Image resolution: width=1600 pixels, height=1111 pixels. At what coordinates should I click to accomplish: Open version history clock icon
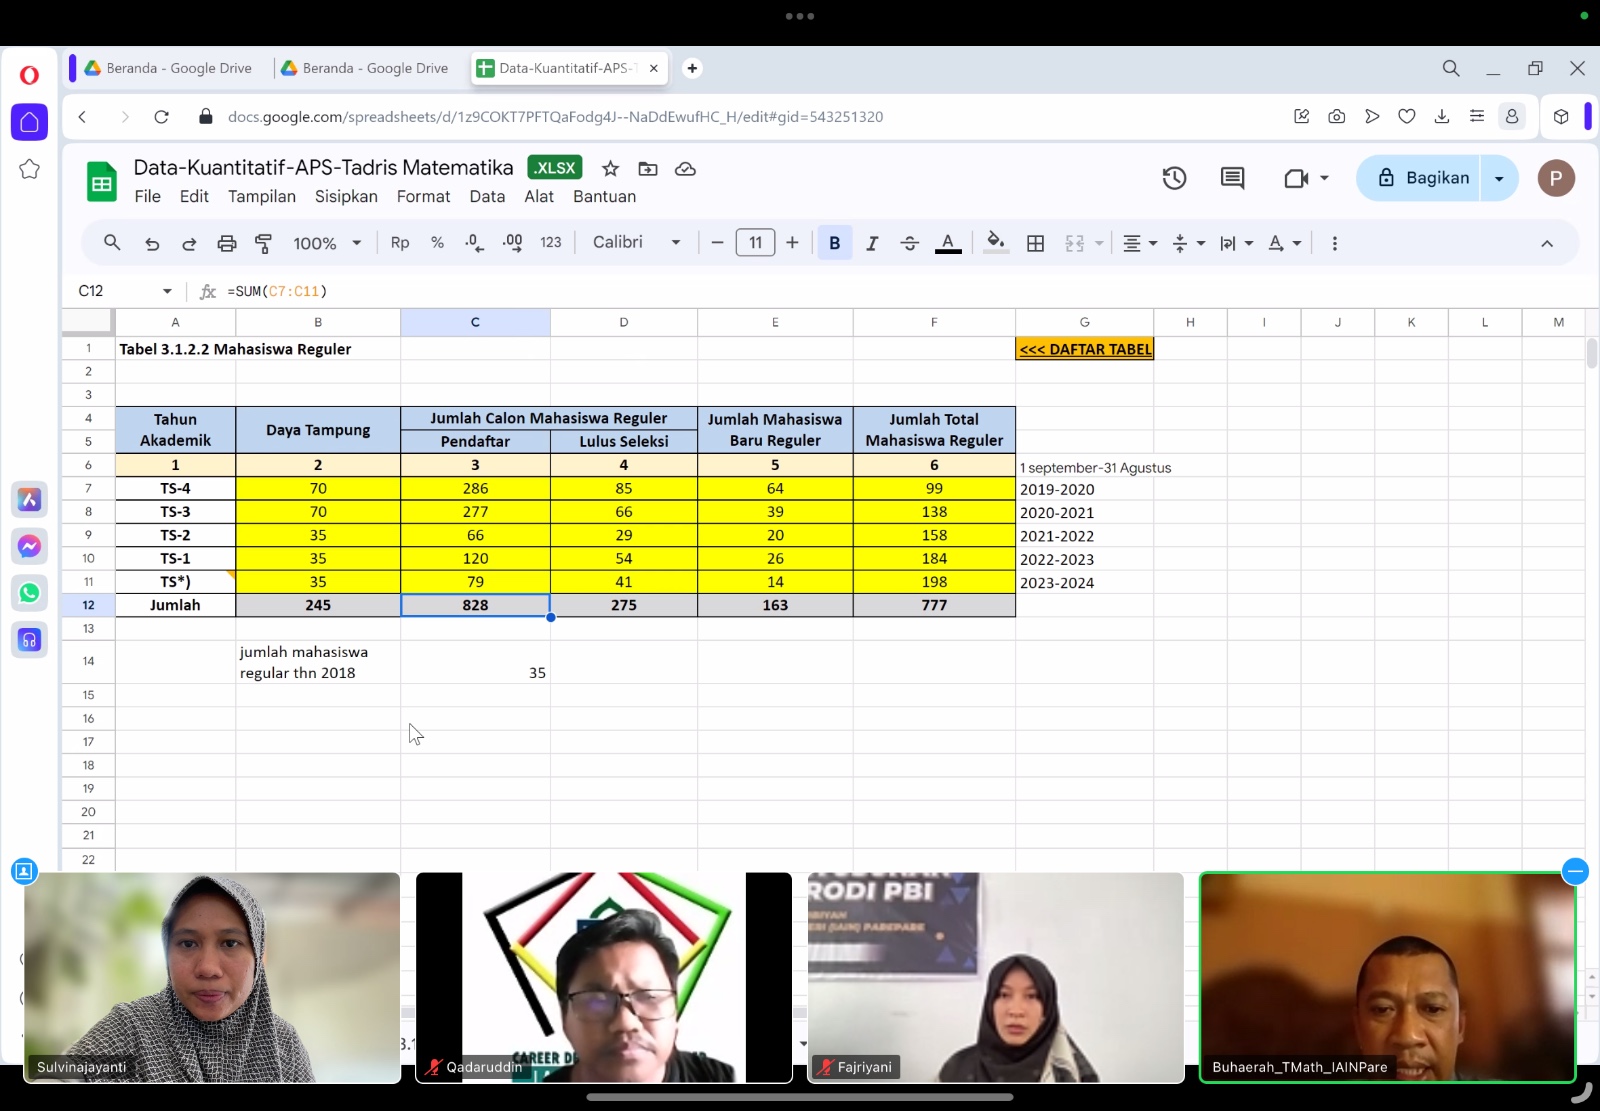(1174, 178)
